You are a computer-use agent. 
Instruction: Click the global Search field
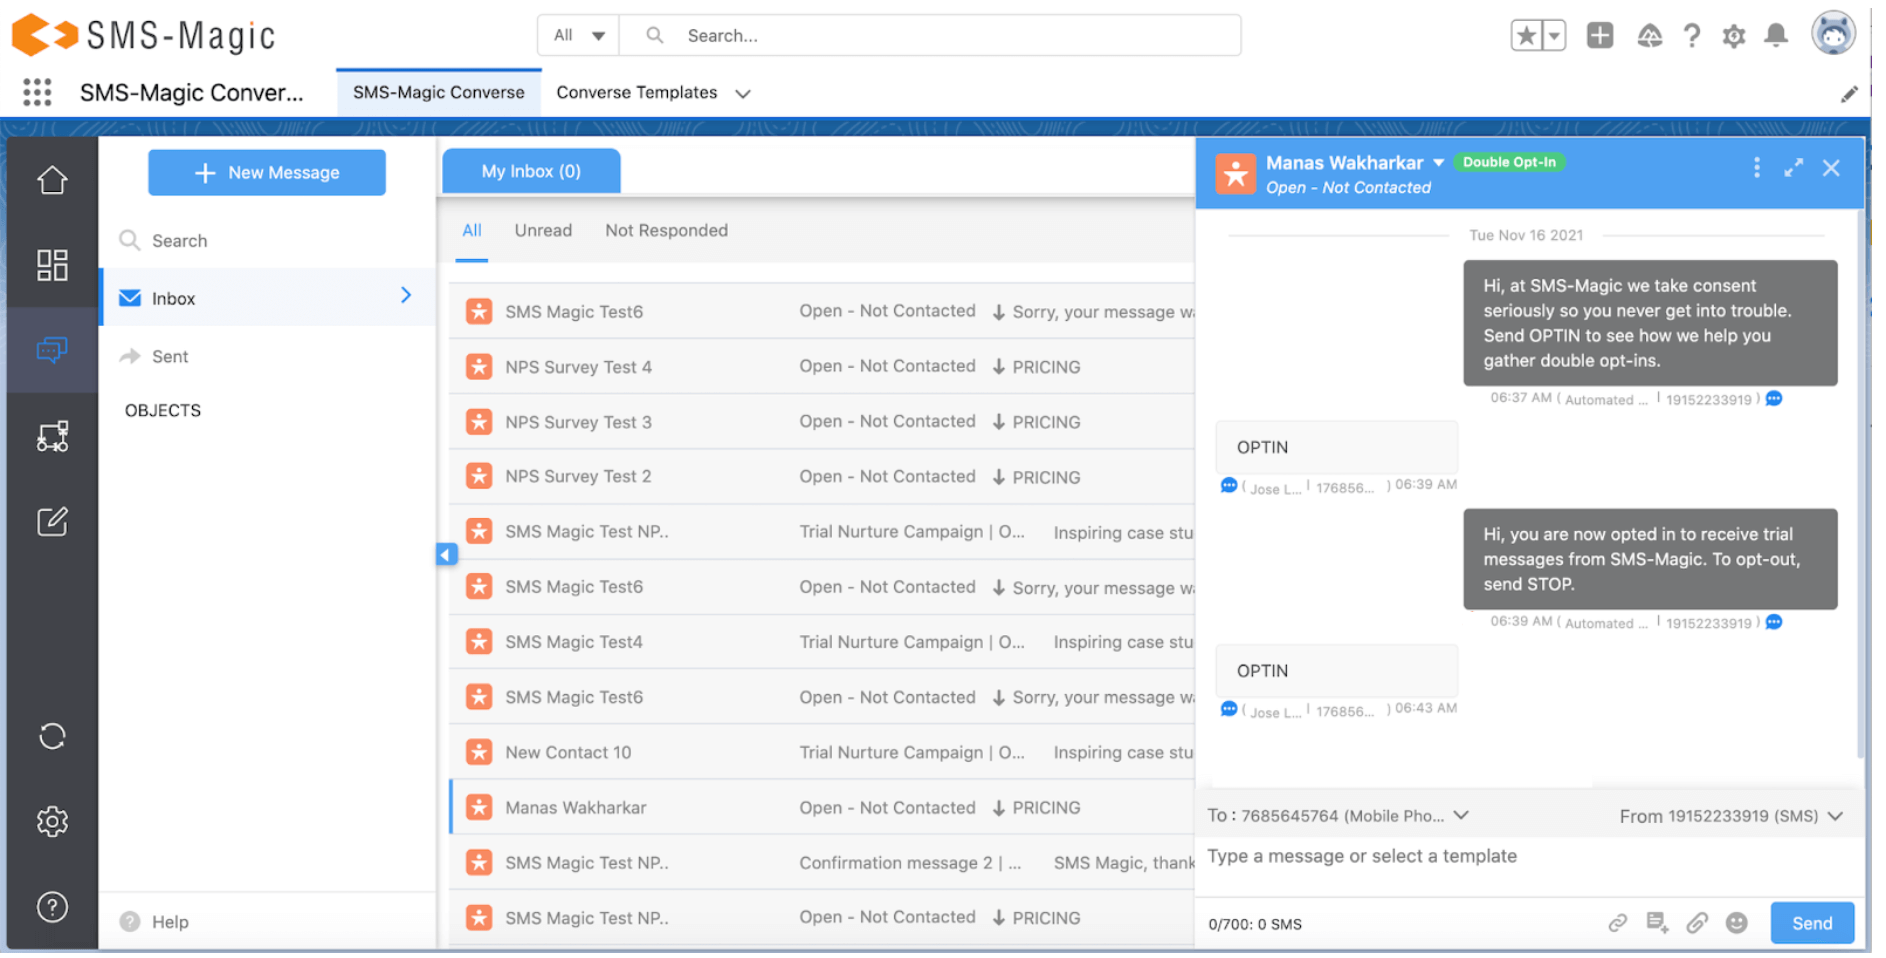coord(930,36)
